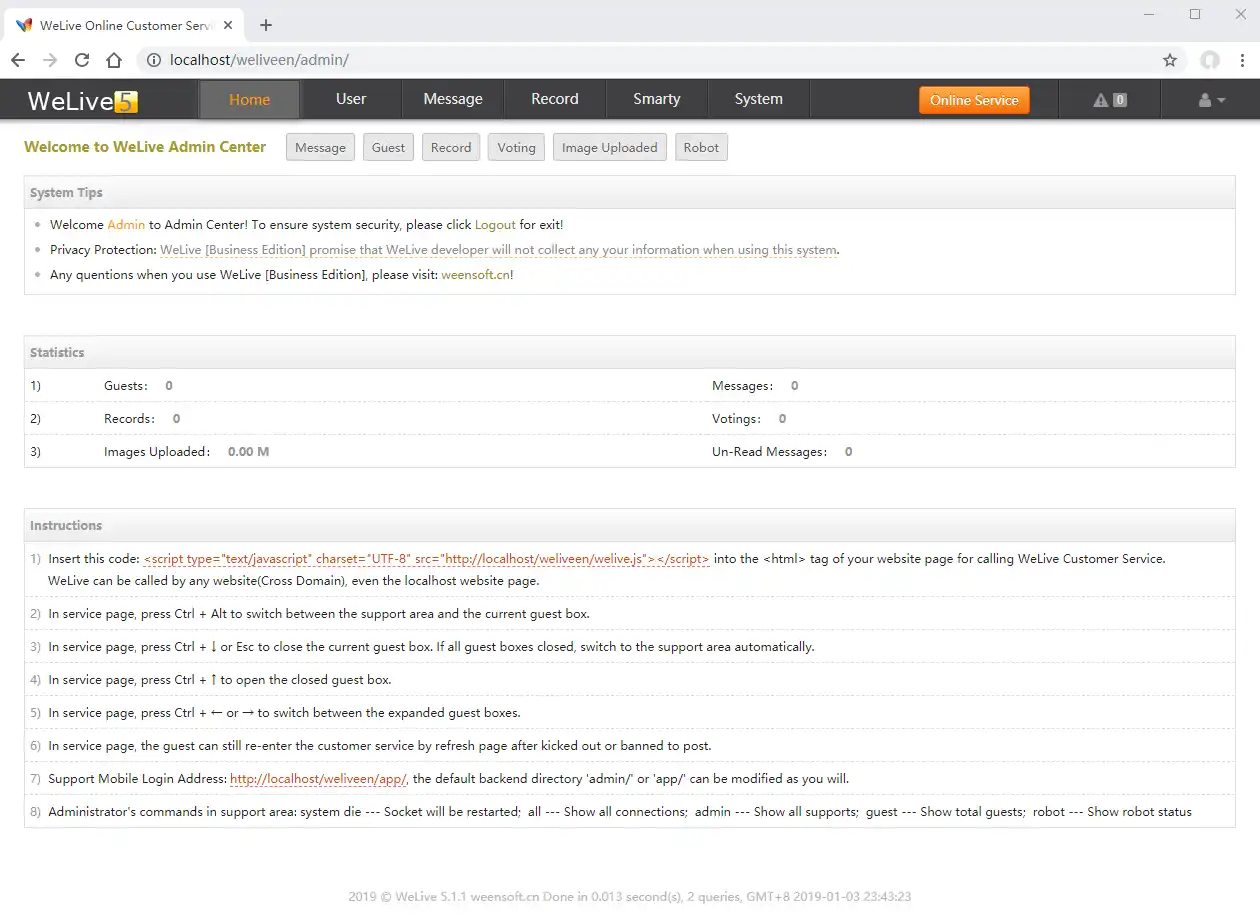The image size is (1260, 920).
Task: Open the browser profile avatar icon
Action: pos(1210,60)
